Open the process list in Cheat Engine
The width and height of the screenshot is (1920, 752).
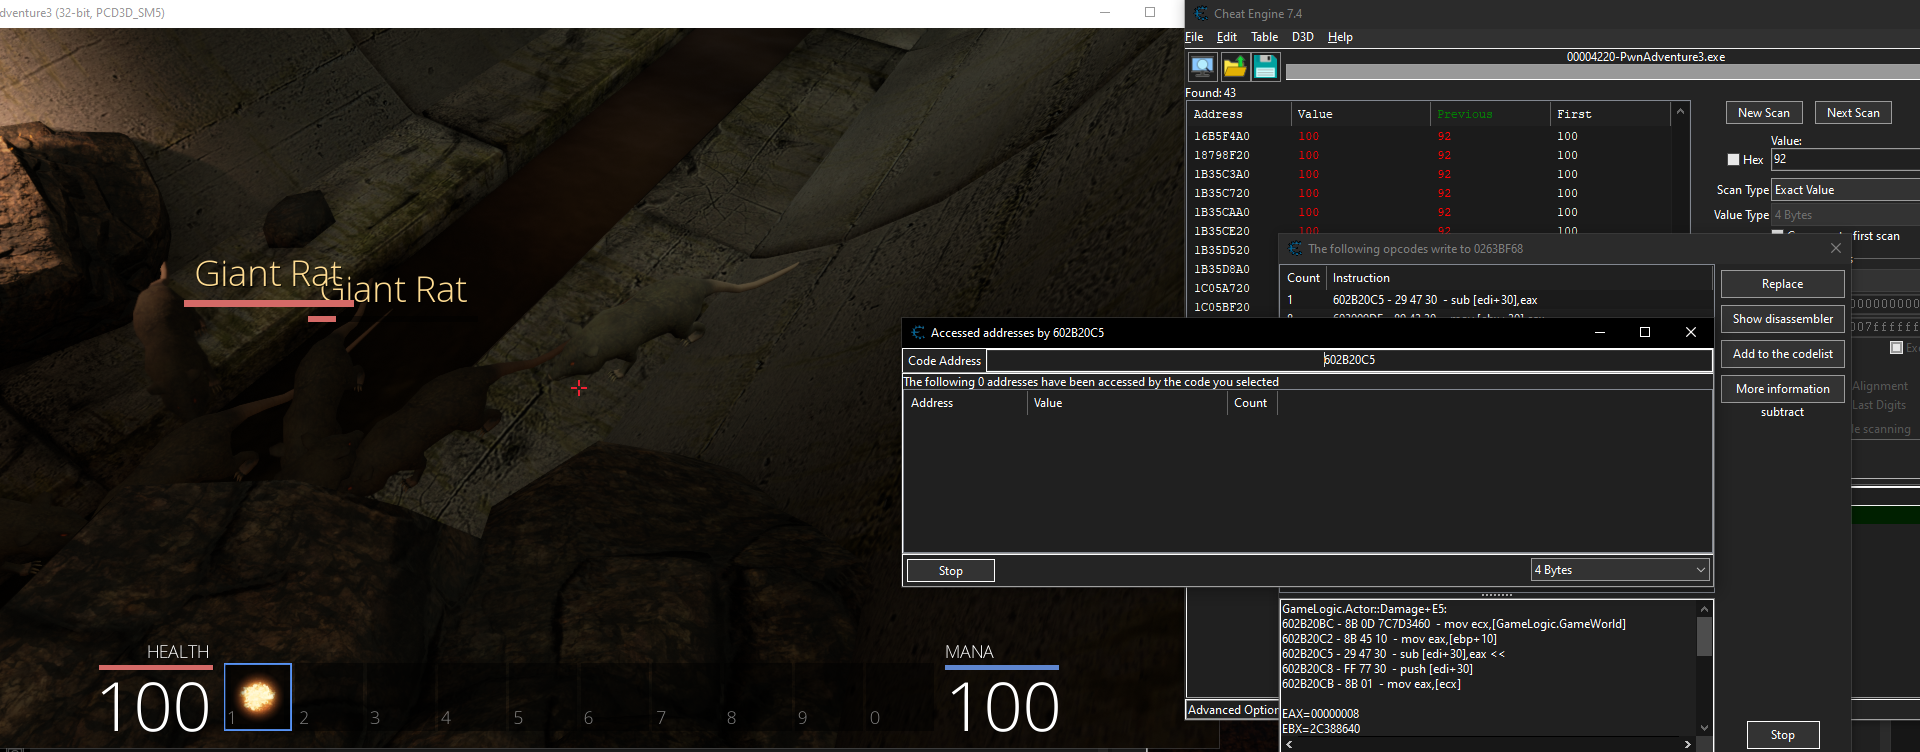coord(1202,67)
